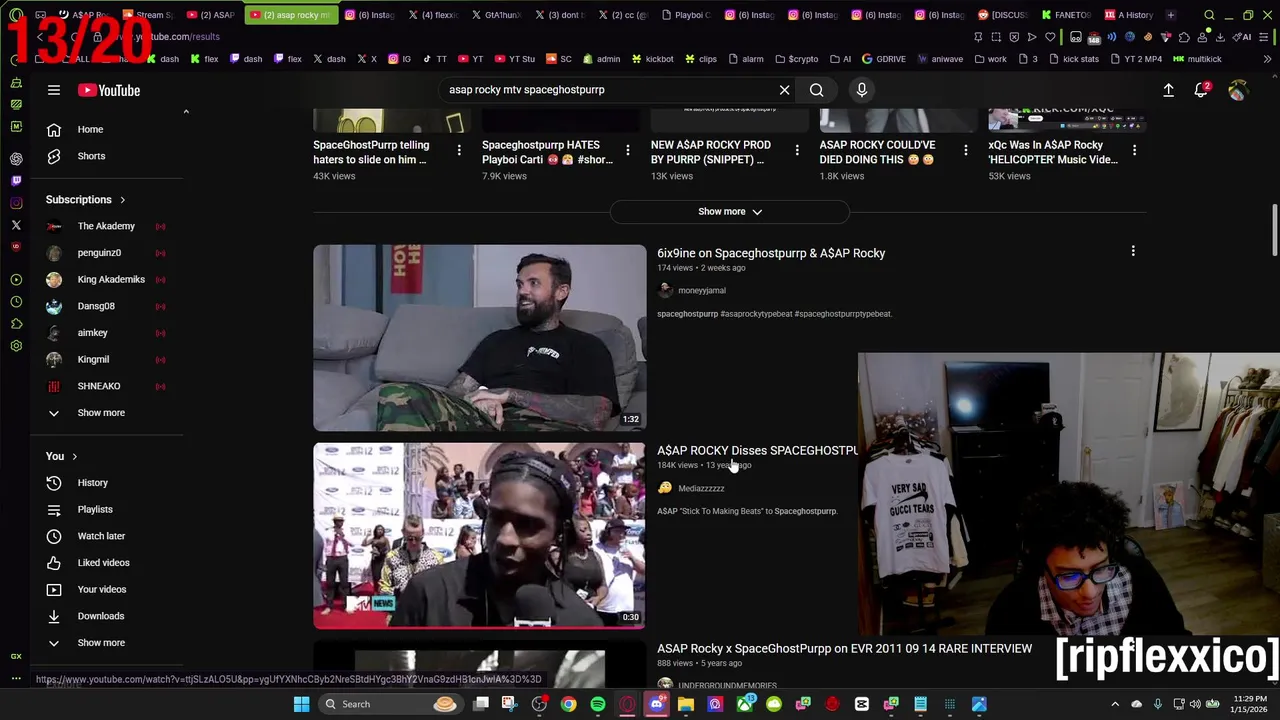Open options for SpaceGhostPurrp telling haters video
The width and height of the screenshot is (1280, 720).
(459, 150)
